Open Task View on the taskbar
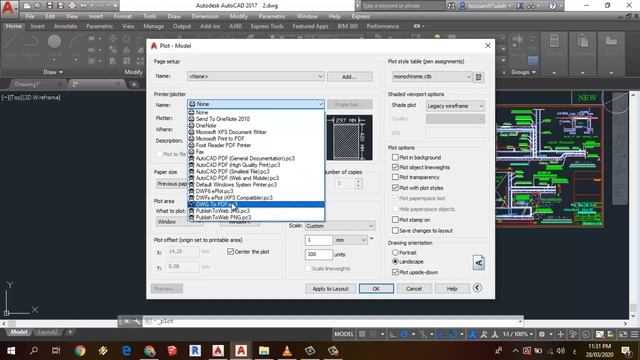 coord(56,351)
